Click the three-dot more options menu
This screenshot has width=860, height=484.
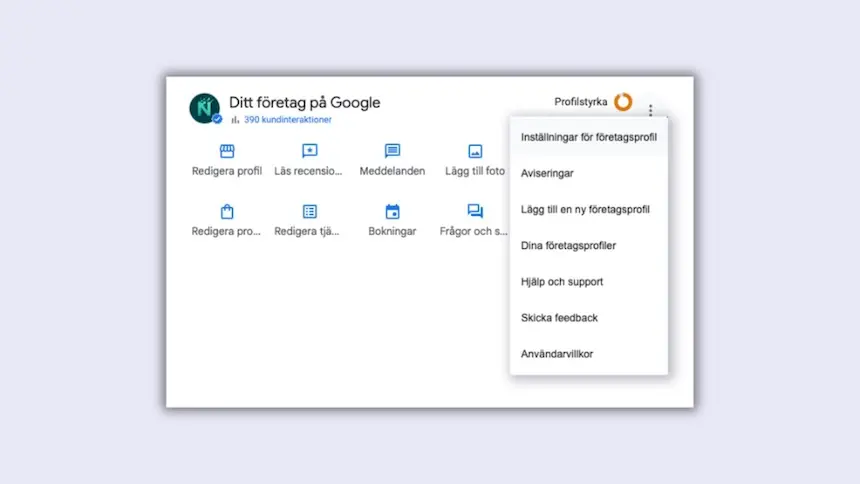coord(650,110)
